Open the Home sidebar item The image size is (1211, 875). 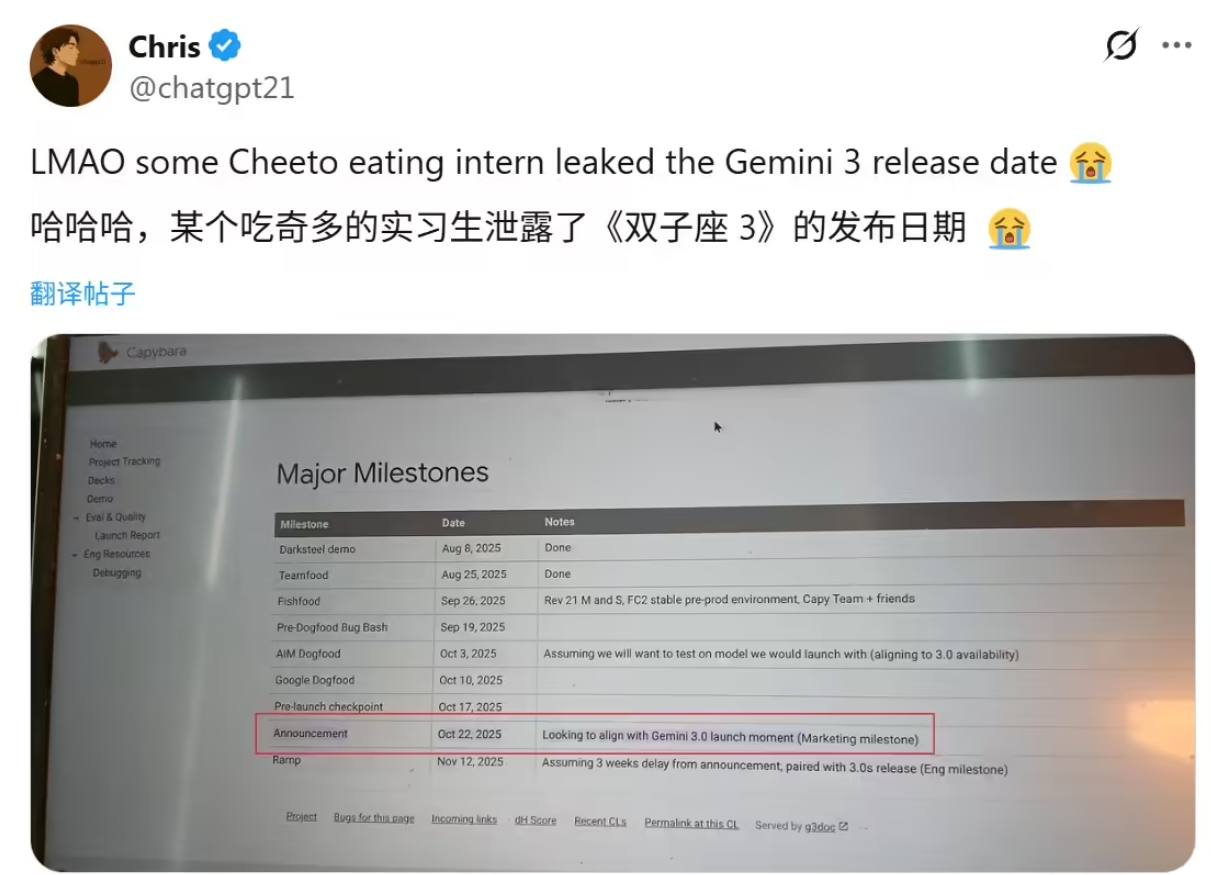pos(103,444)
